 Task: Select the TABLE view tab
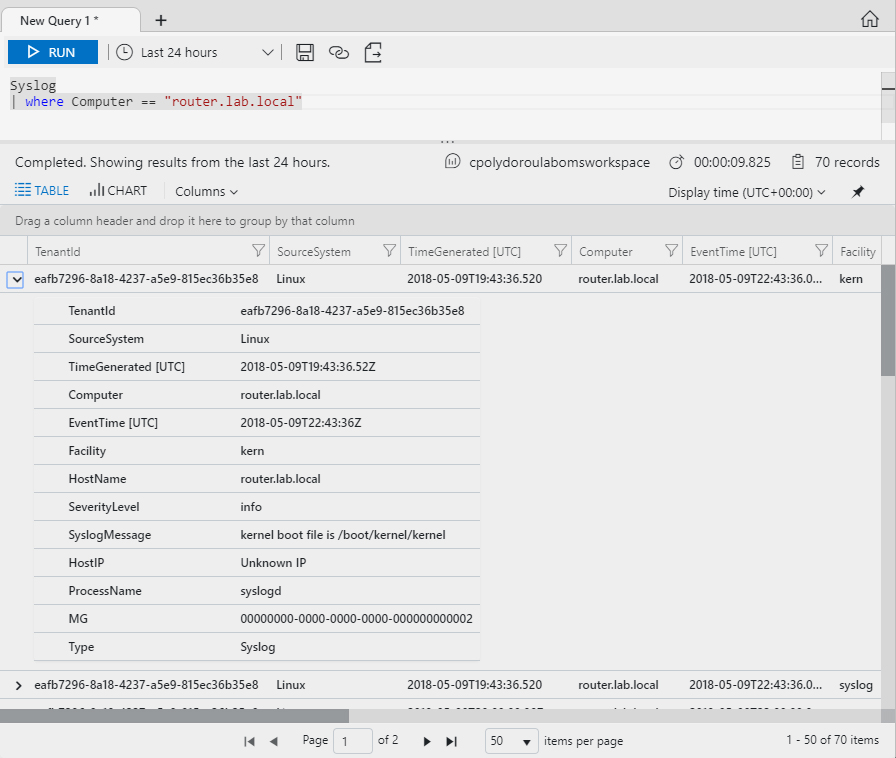coord(41,190)
